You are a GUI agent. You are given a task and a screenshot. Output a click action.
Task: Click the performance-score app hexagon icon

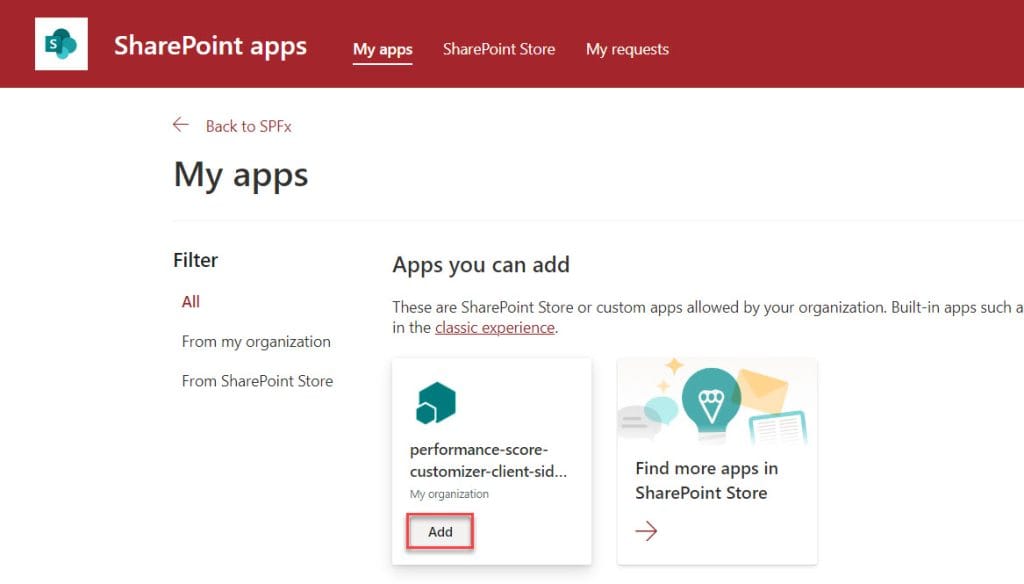pos(436,403)
